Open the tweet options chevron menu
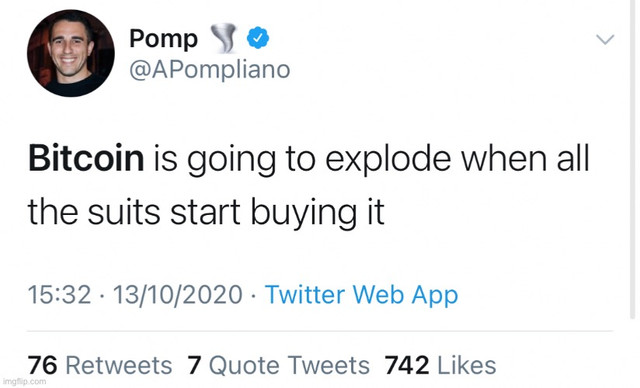The image size is (640, 388). click(605, 39)
